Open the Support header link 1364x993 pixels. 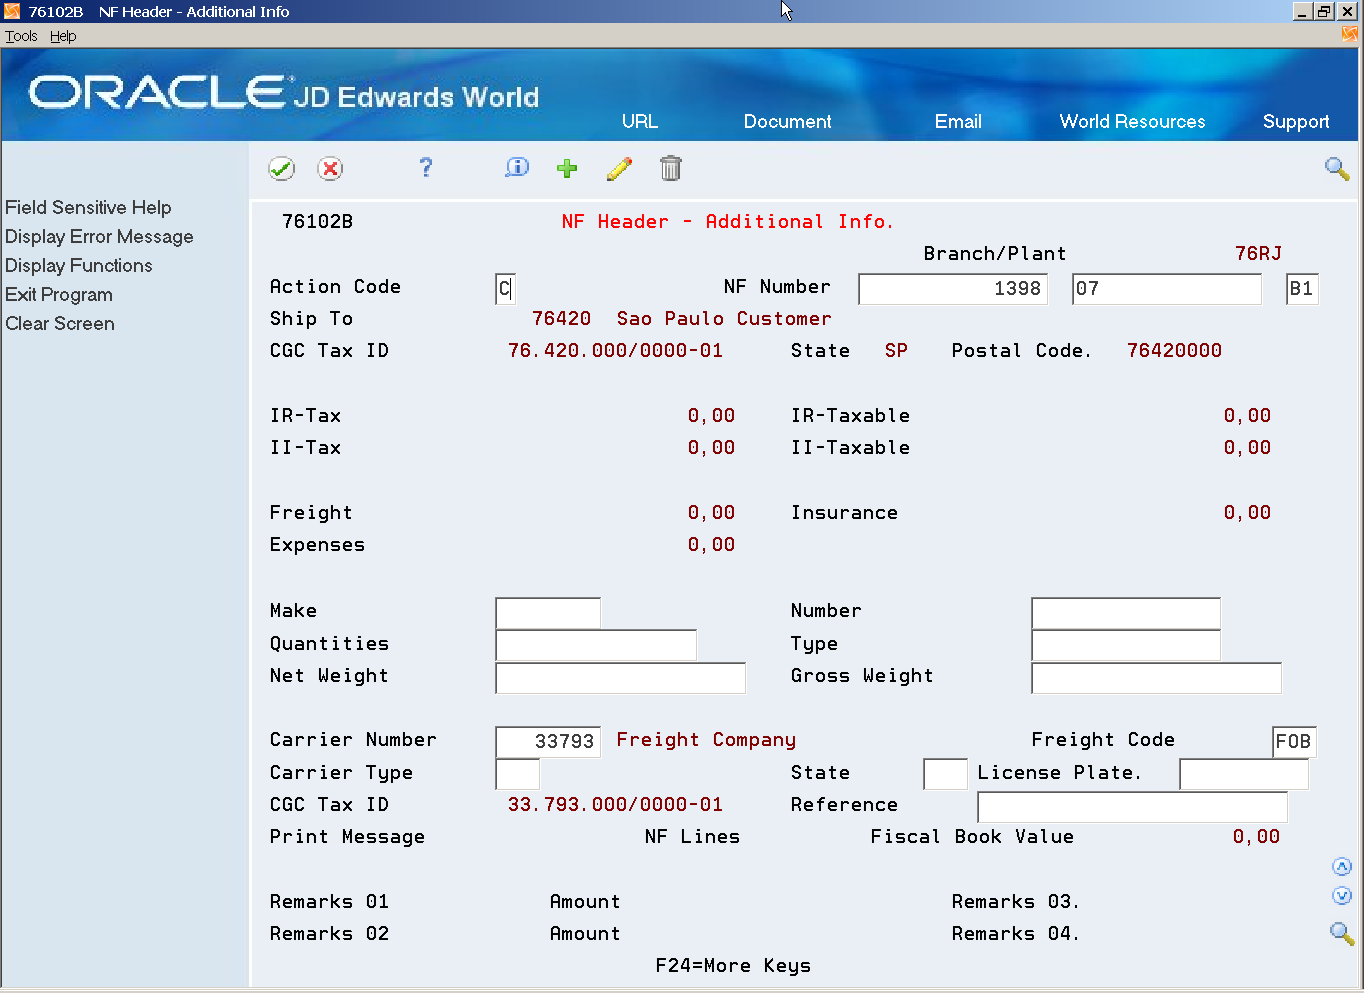coord(1296,122)
